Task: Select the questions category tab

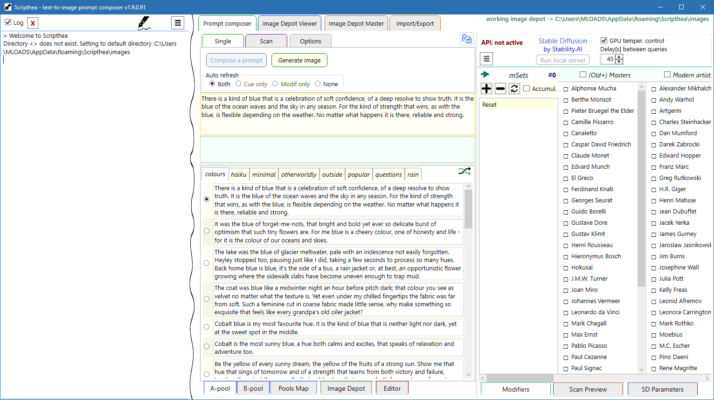Action: click(x=388, y=174)
